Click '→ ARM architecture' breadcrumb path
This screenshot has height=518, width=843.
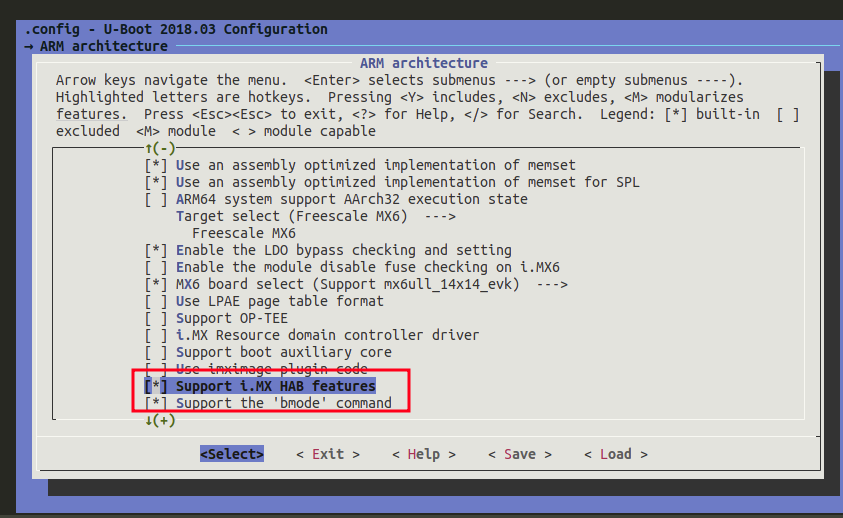click(96, 46)
